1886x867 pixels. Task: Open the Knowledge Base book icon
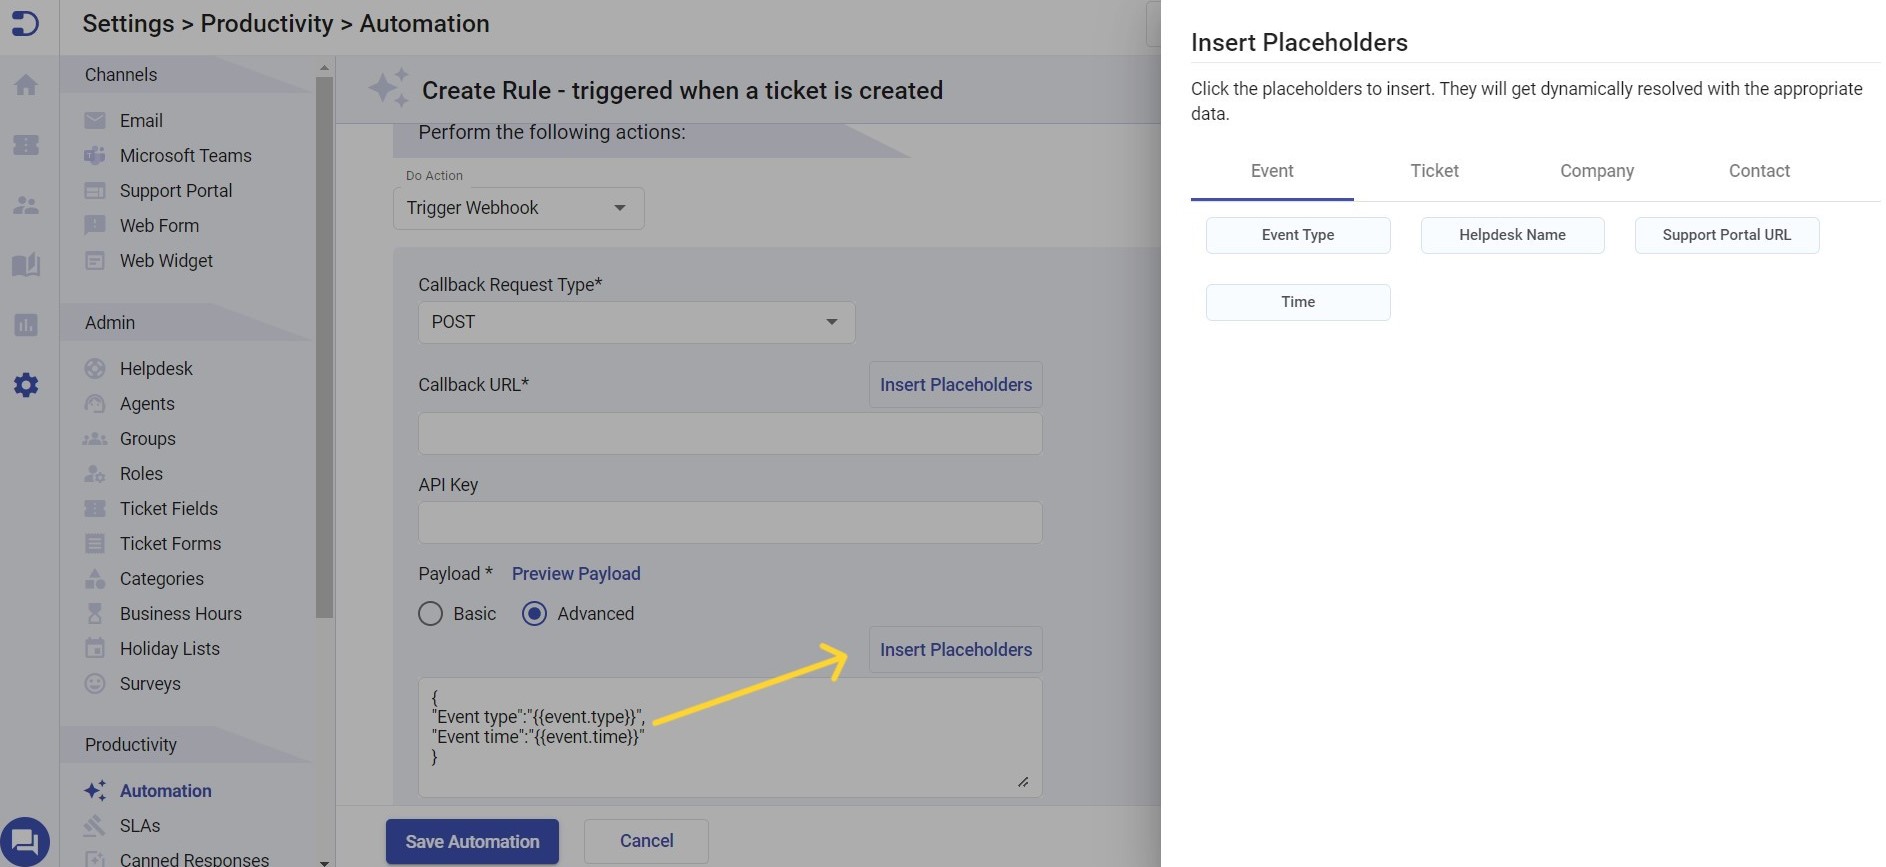pyautogui.click(x=25, y=265)
